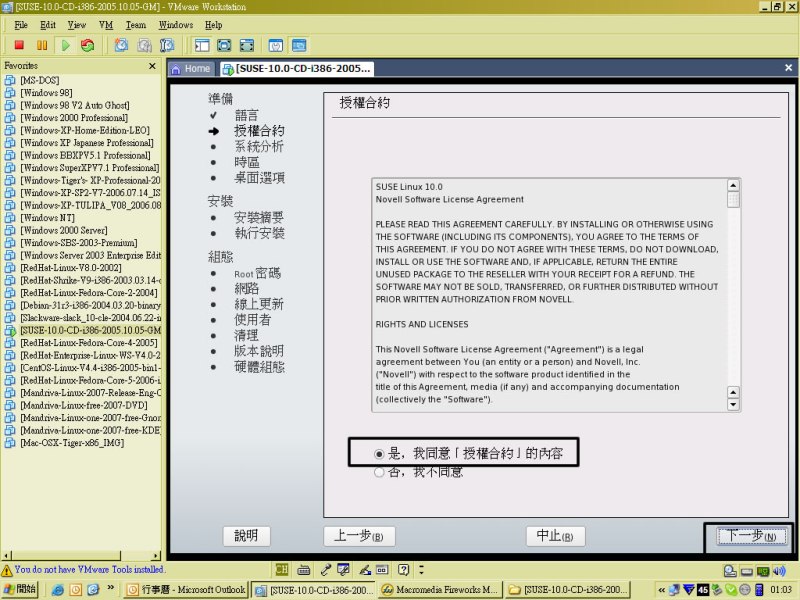The image size is (800, 600).
Task: Open the Snapshot Manager toolbar icon
Action: [167, 45]
